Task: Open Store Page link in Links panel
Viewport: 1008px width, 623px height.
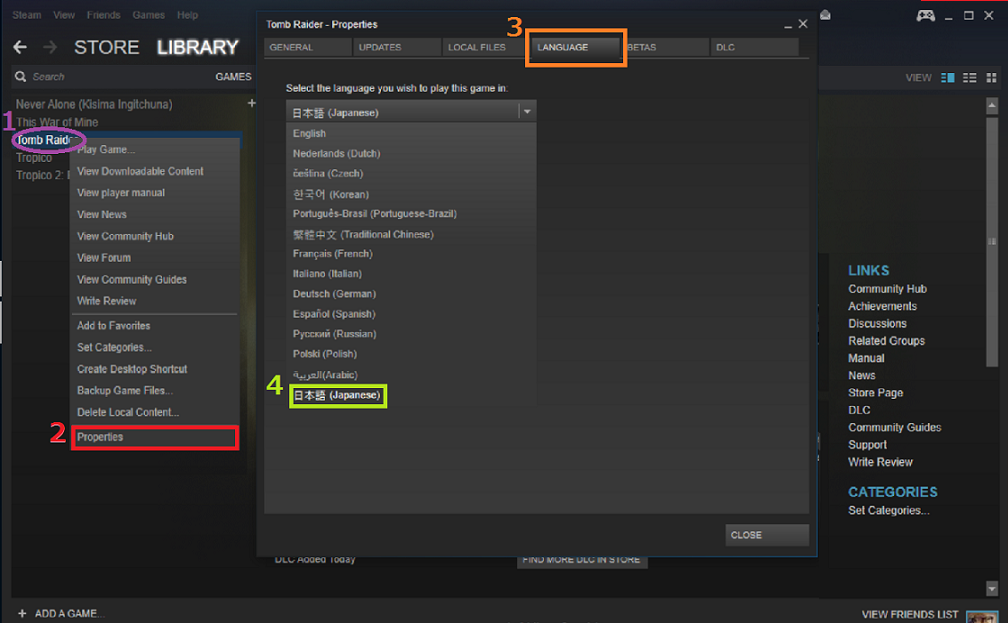Action: (x=876, y=392)
